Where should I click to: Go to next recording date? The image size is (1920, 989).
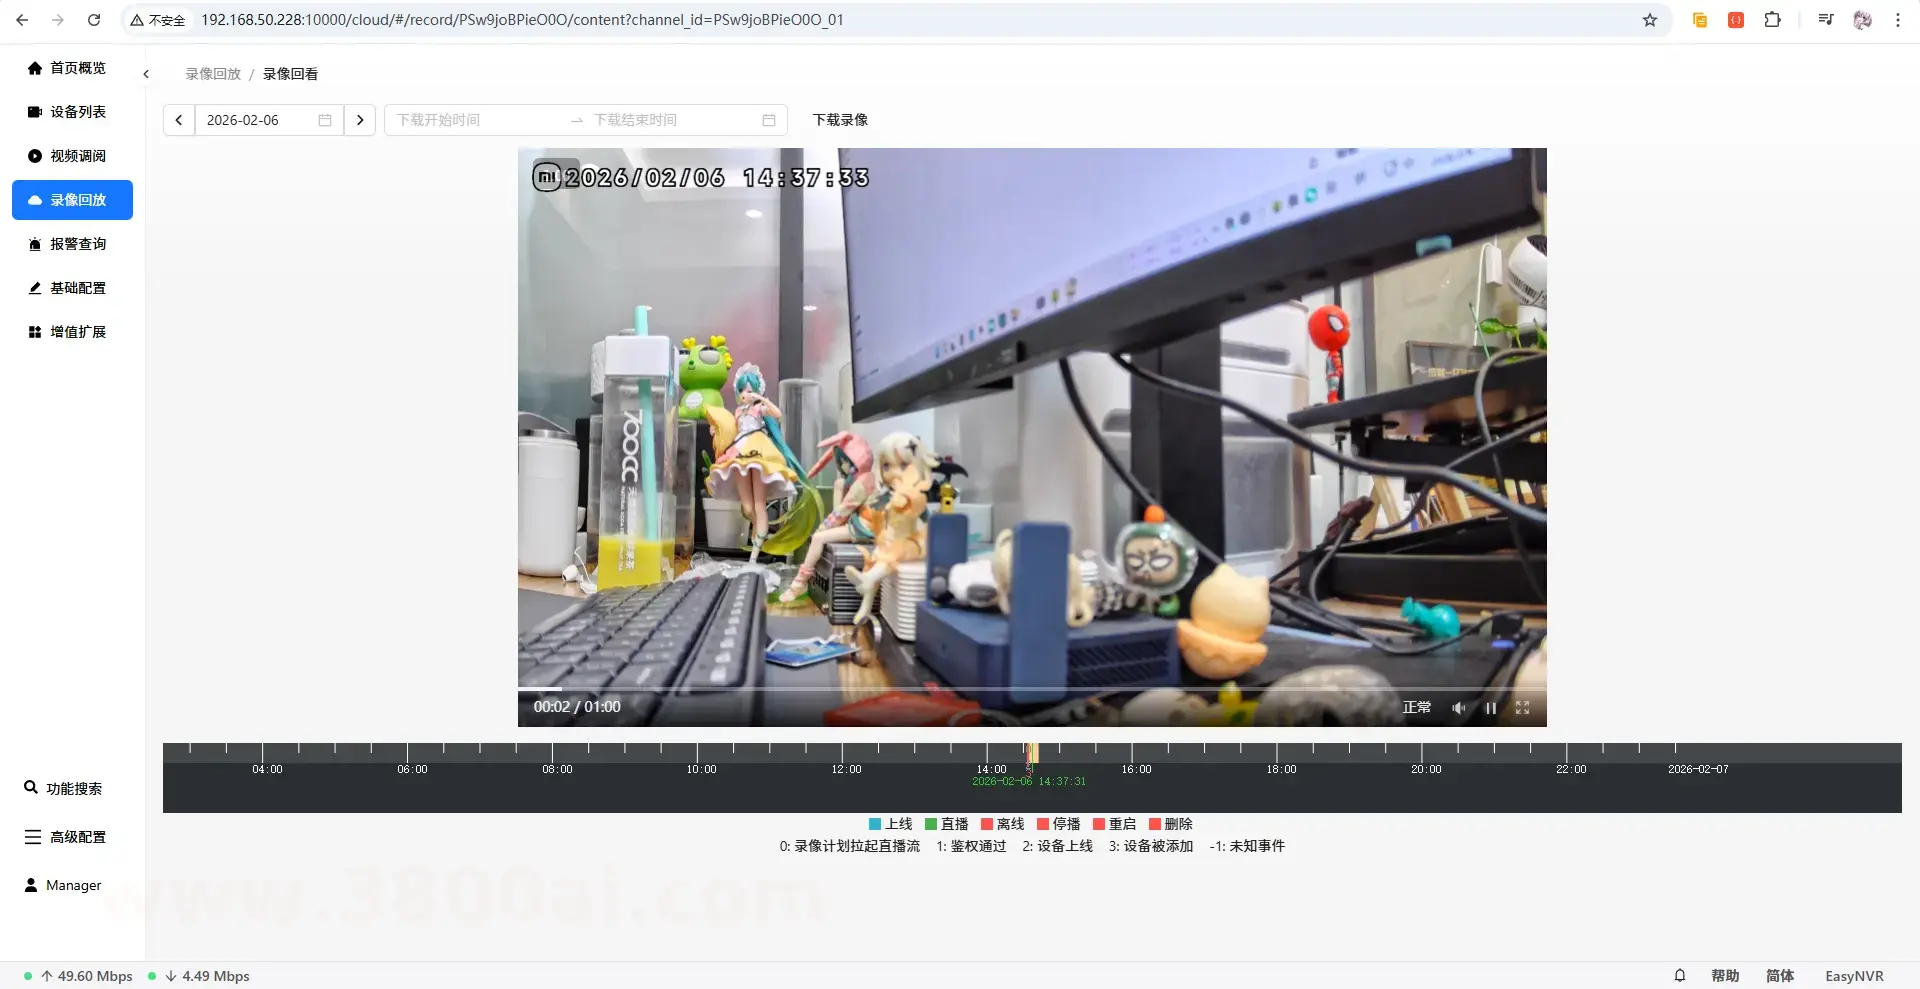click(x=360, y=120)
